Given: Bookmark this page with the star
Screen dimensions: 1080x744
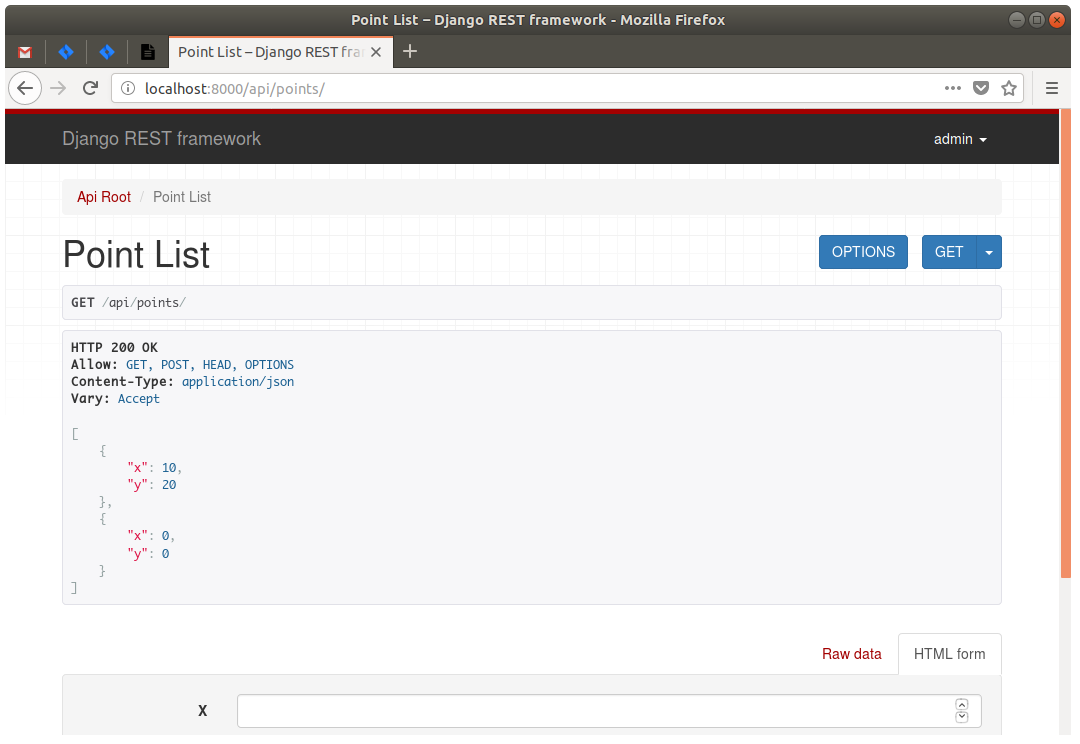Looking at the screenshot, I should [1009, 88].
